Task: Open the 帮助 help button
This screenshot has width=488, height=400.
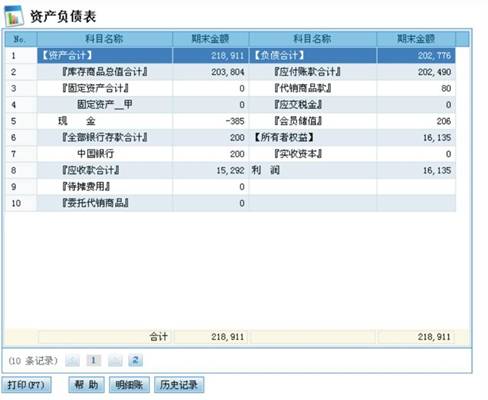Action: [x=86, y=385]
